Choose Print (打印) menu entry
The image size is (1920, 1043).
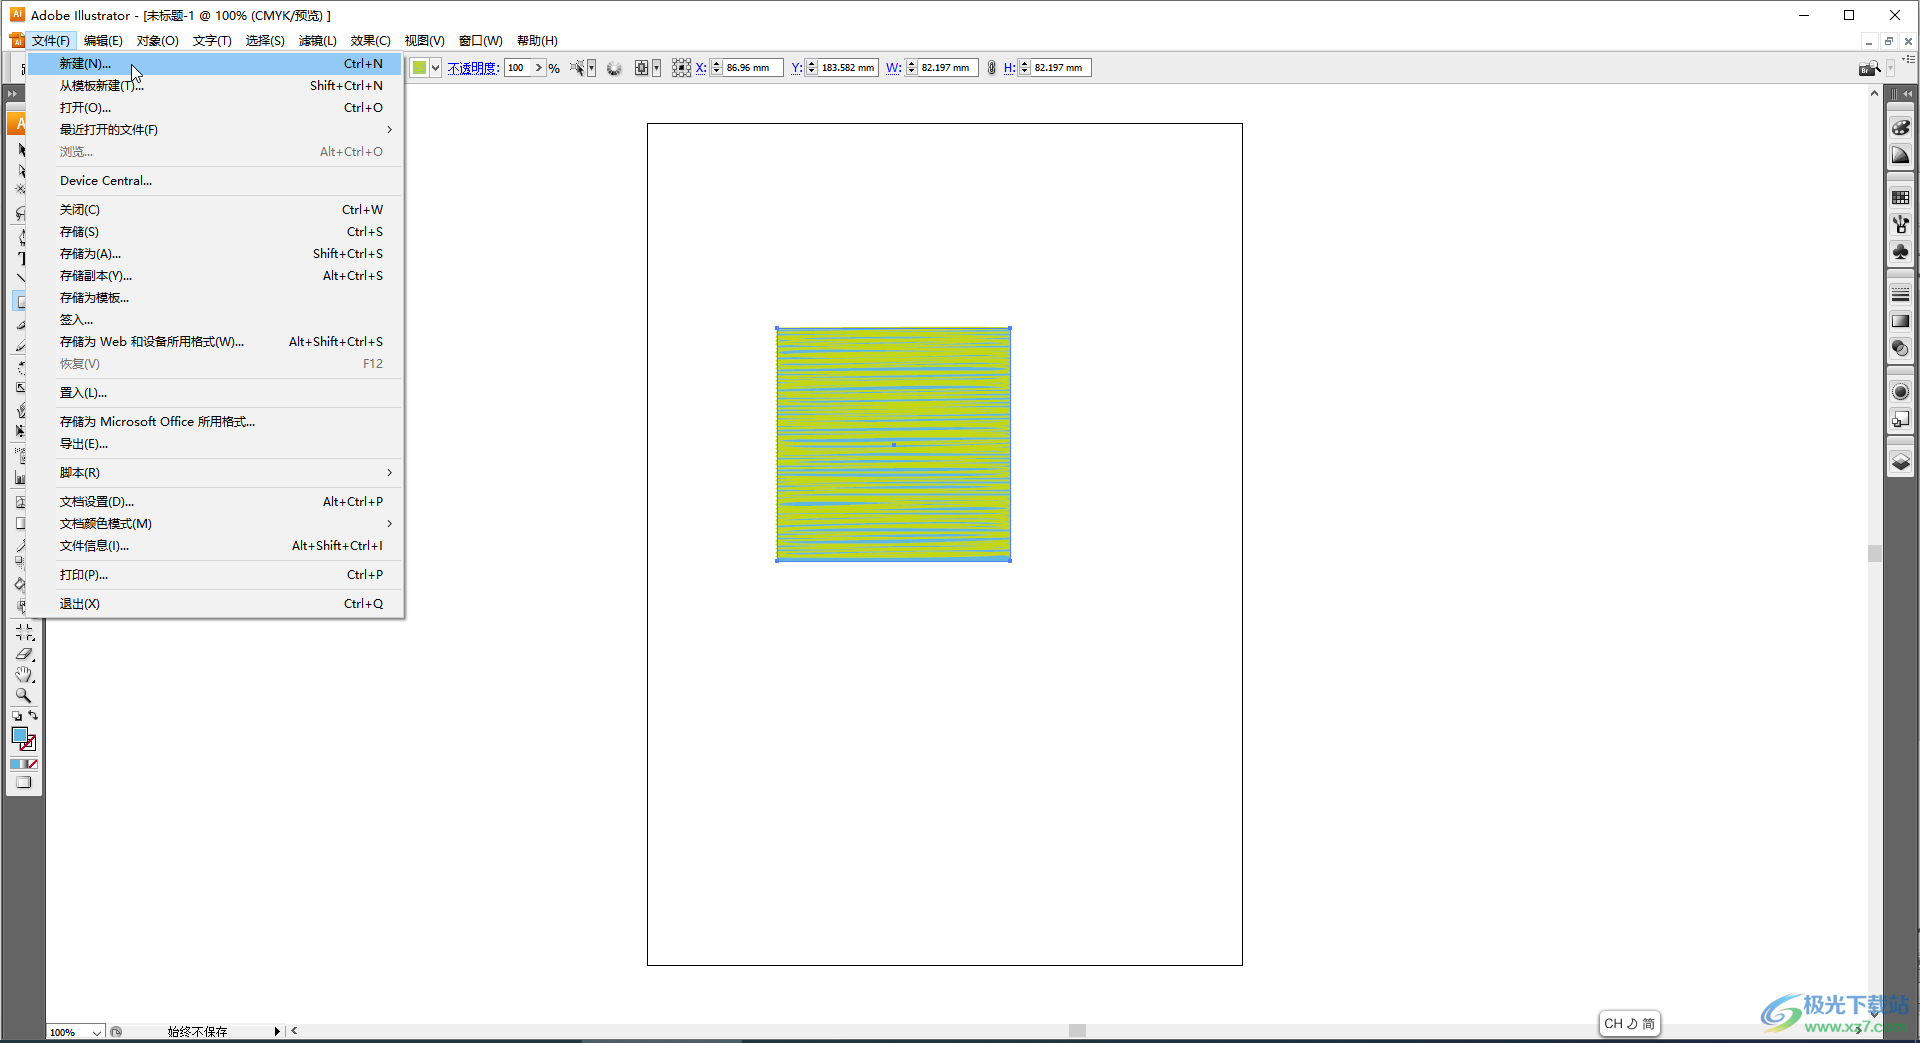point(215,575)
